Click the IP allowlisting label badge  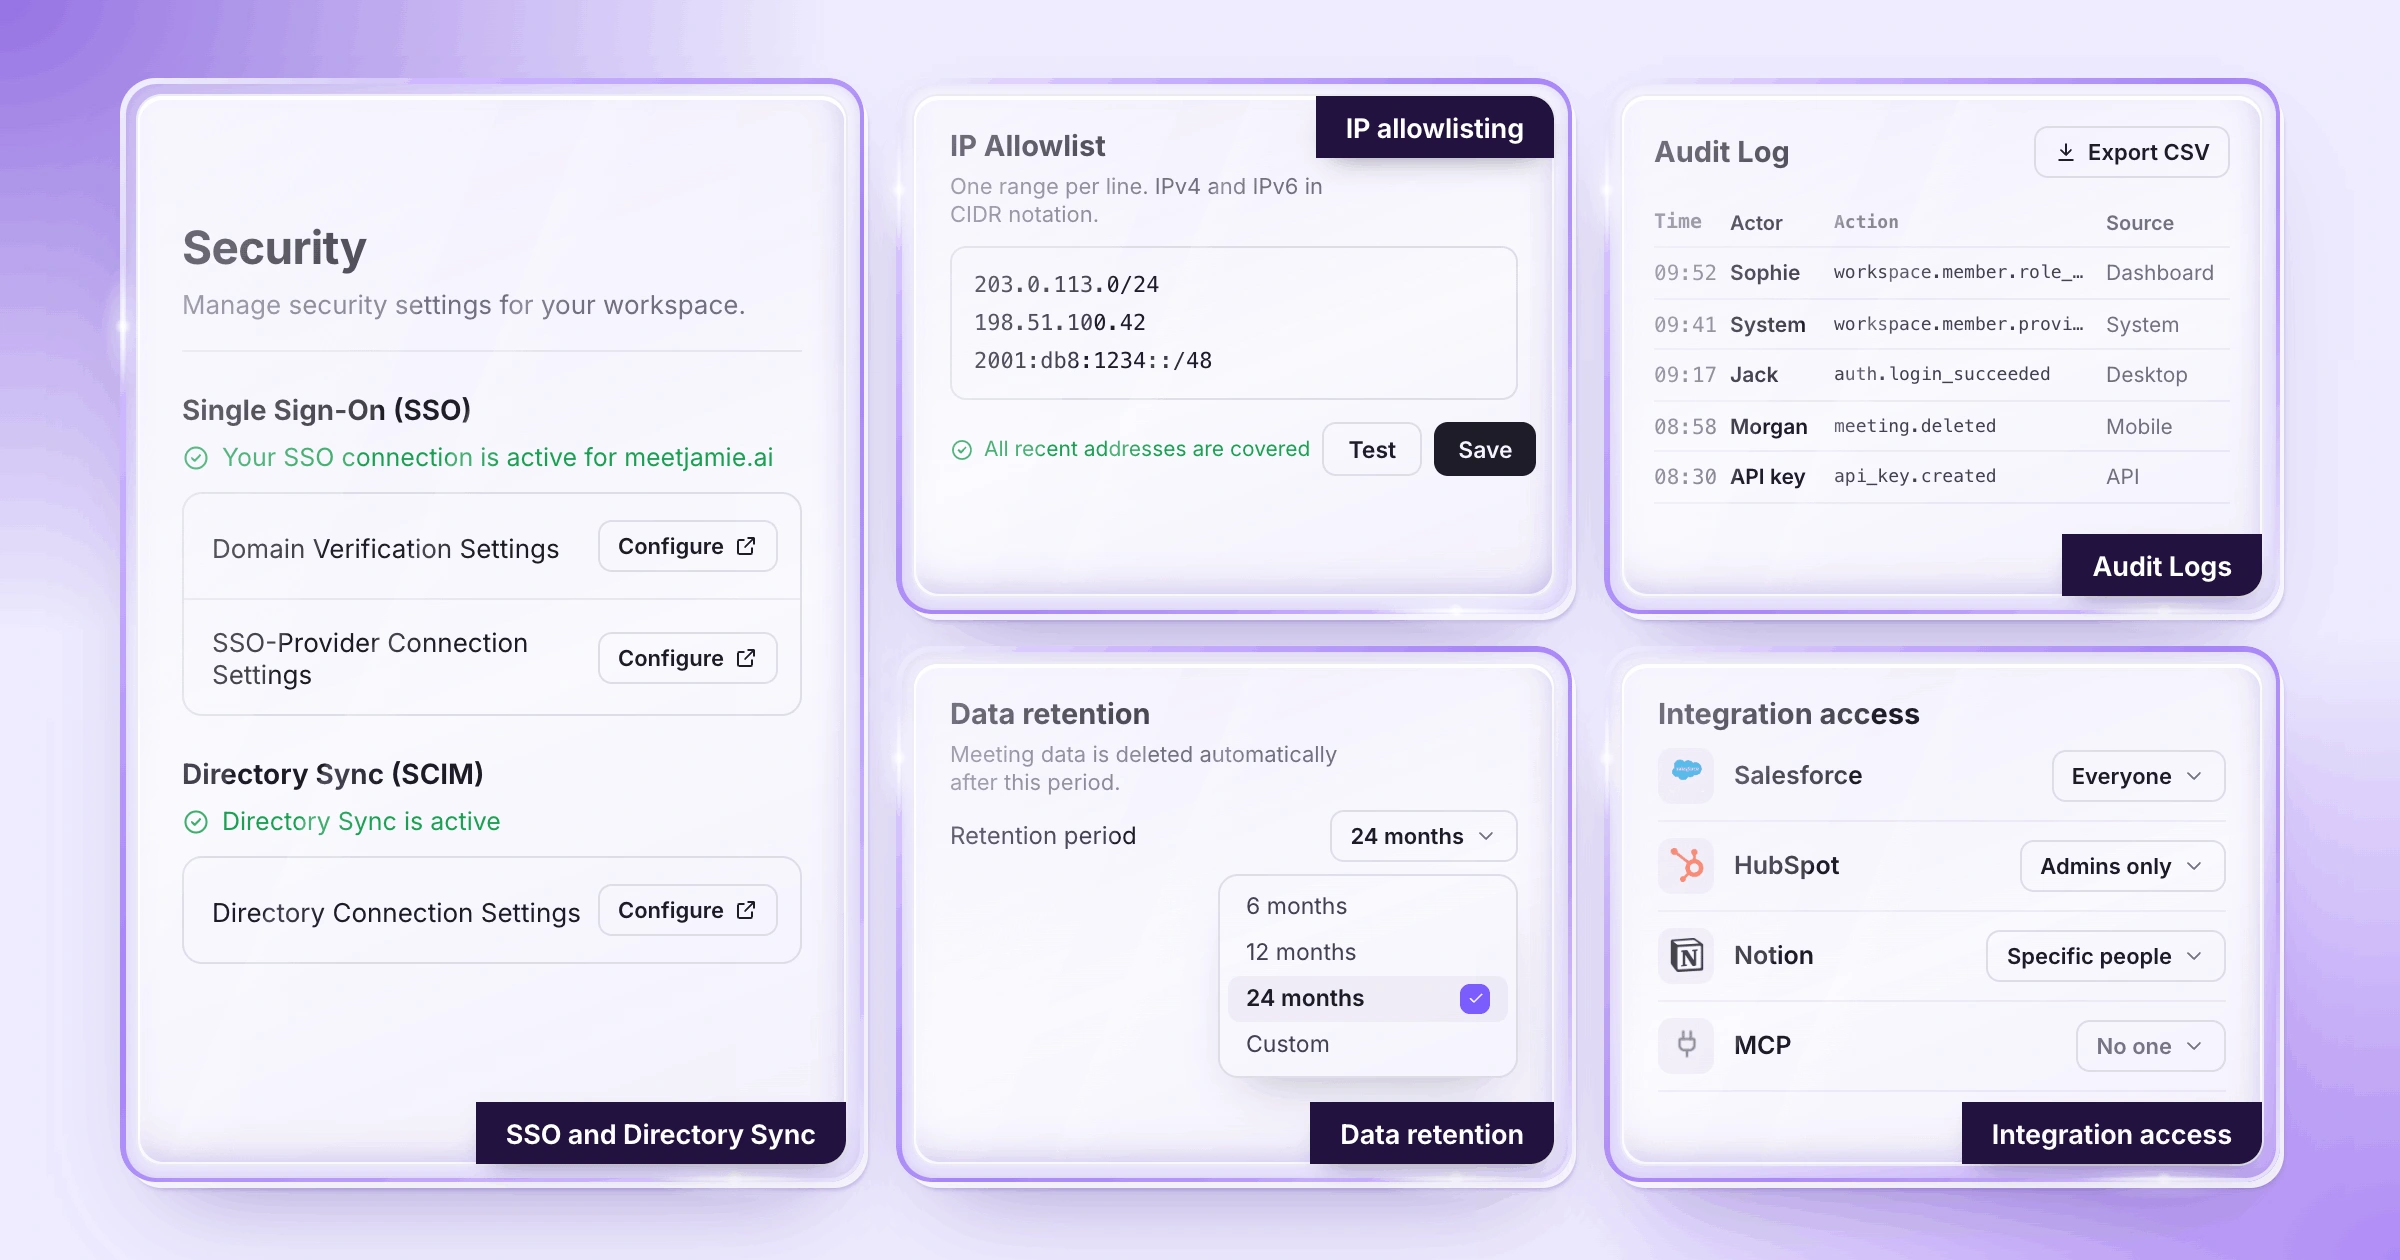1434,128
